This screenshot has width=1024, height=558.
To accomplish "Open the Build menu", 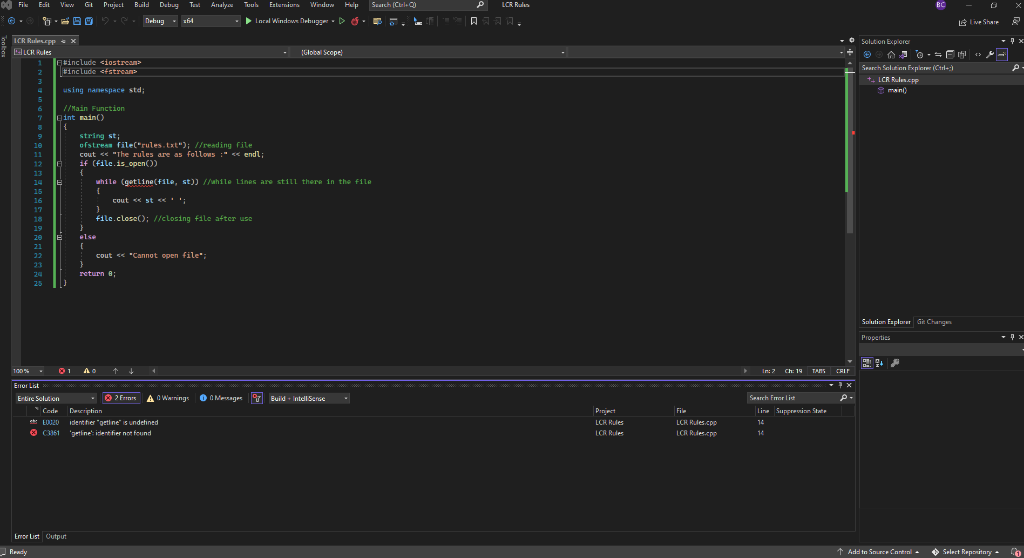I will (140, 5).
